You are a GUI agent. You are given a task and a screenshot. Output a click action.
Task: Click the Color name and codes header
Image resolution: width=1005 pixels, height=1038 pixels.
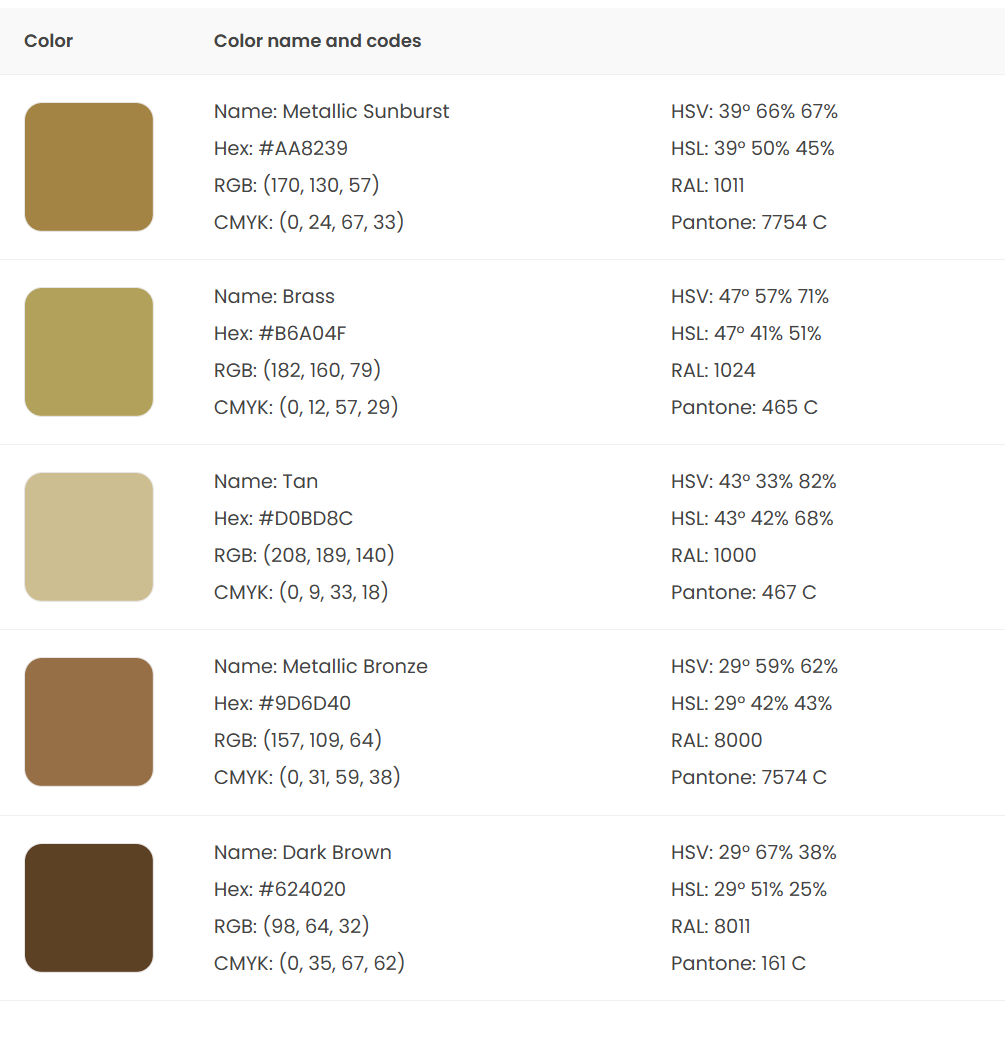click(317, 41)
